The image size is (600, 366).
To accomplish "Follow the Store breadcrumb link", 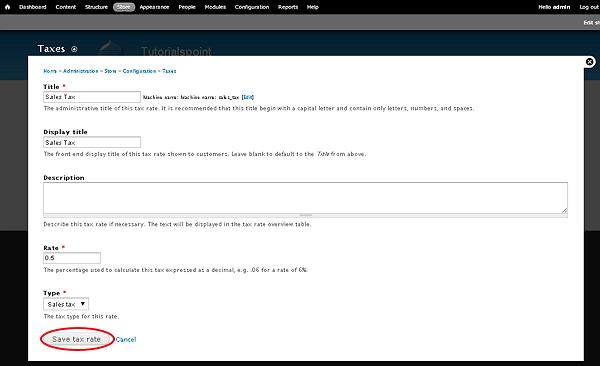I will [110, 71].
